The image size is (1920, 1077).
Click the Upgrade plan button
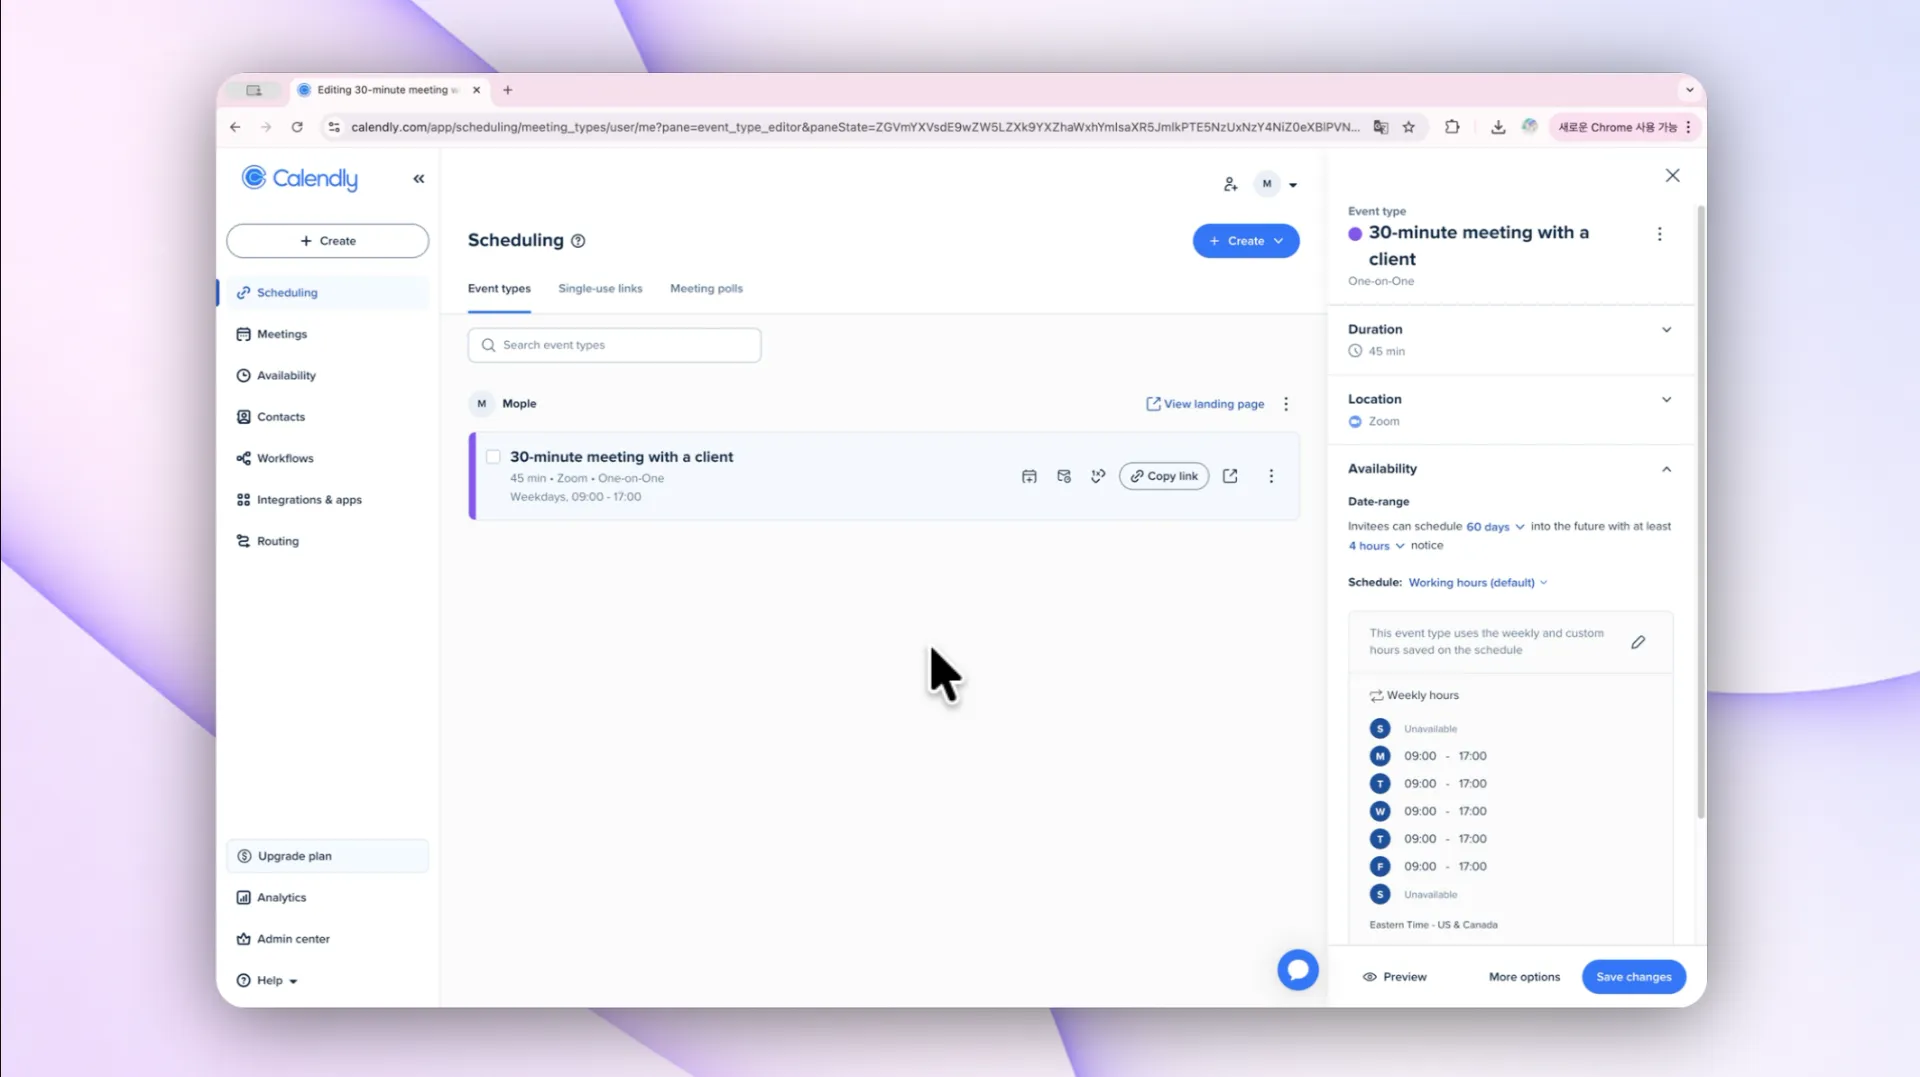click(327, 857)
